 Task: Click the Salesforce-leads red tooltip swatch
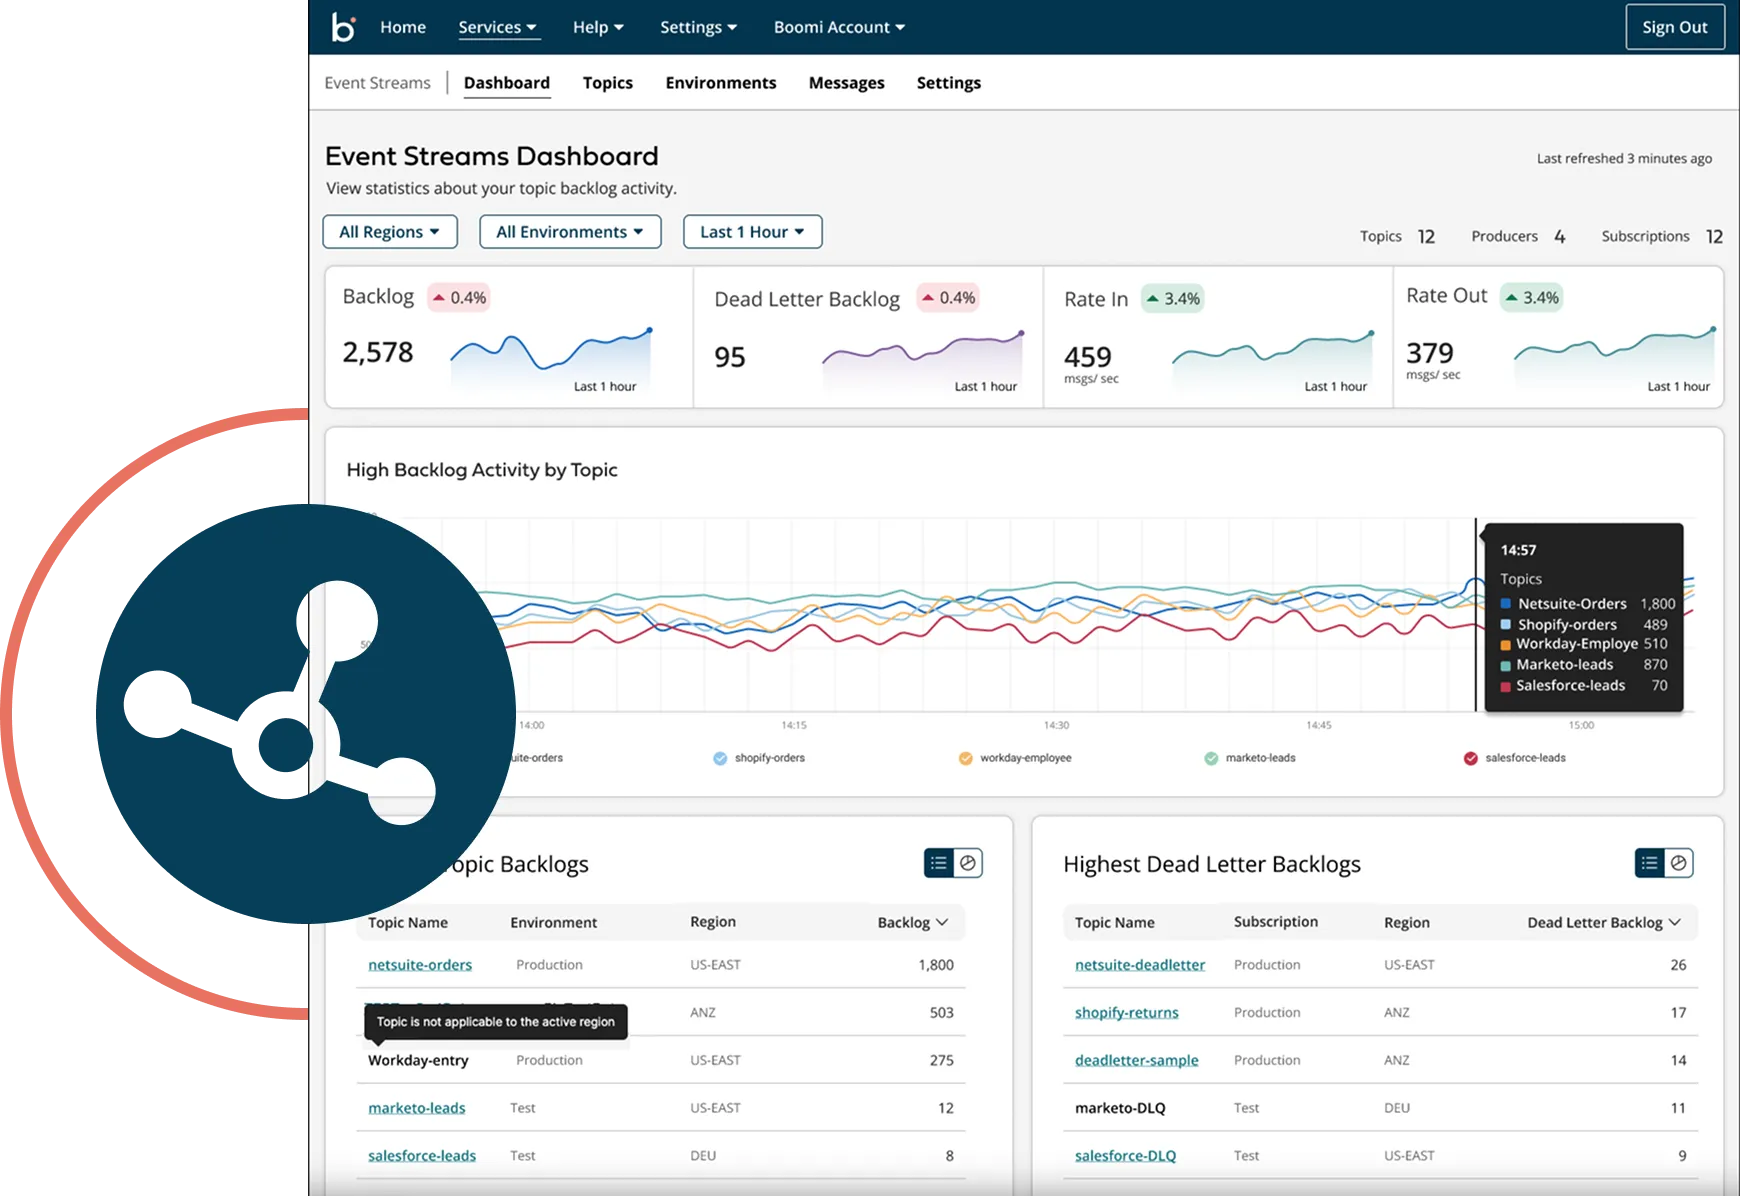[x=1506, y=686]
